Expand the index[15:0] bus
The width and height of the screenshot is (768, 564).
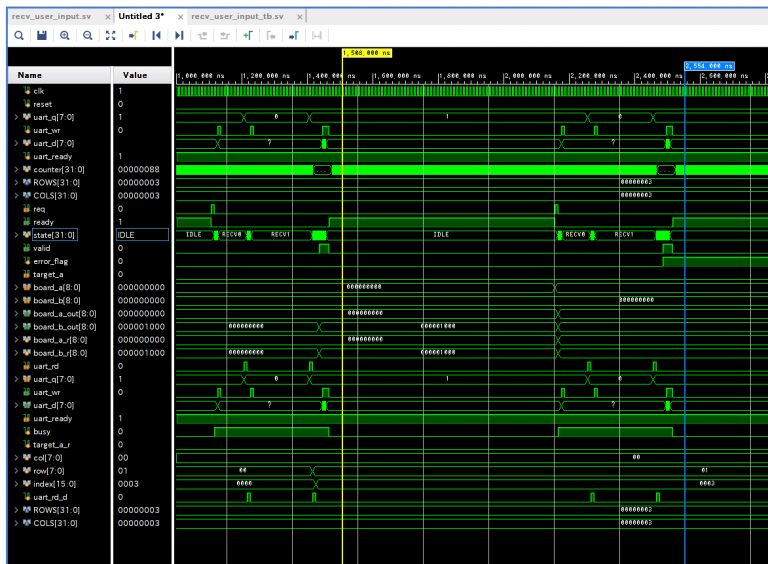click(x=15, y=483)
